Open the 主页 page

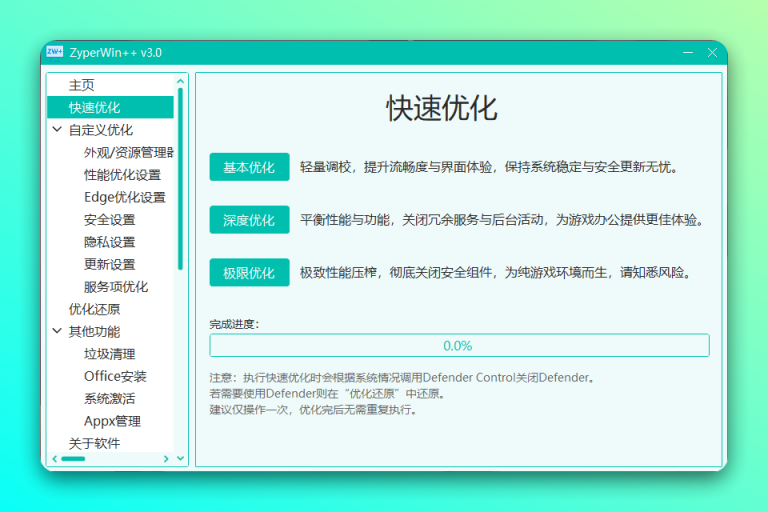81,85
